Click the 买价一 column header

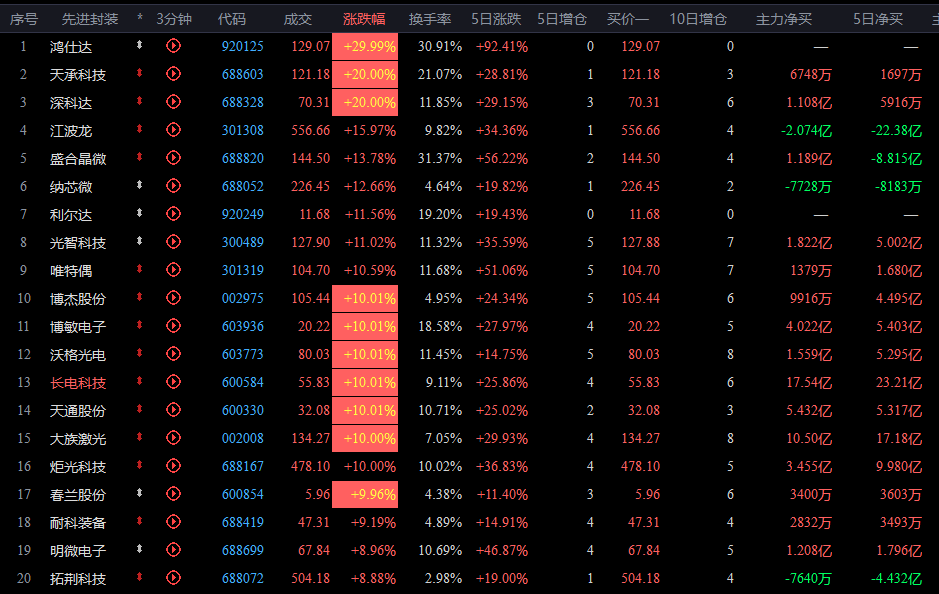click(x=628, y=19)
